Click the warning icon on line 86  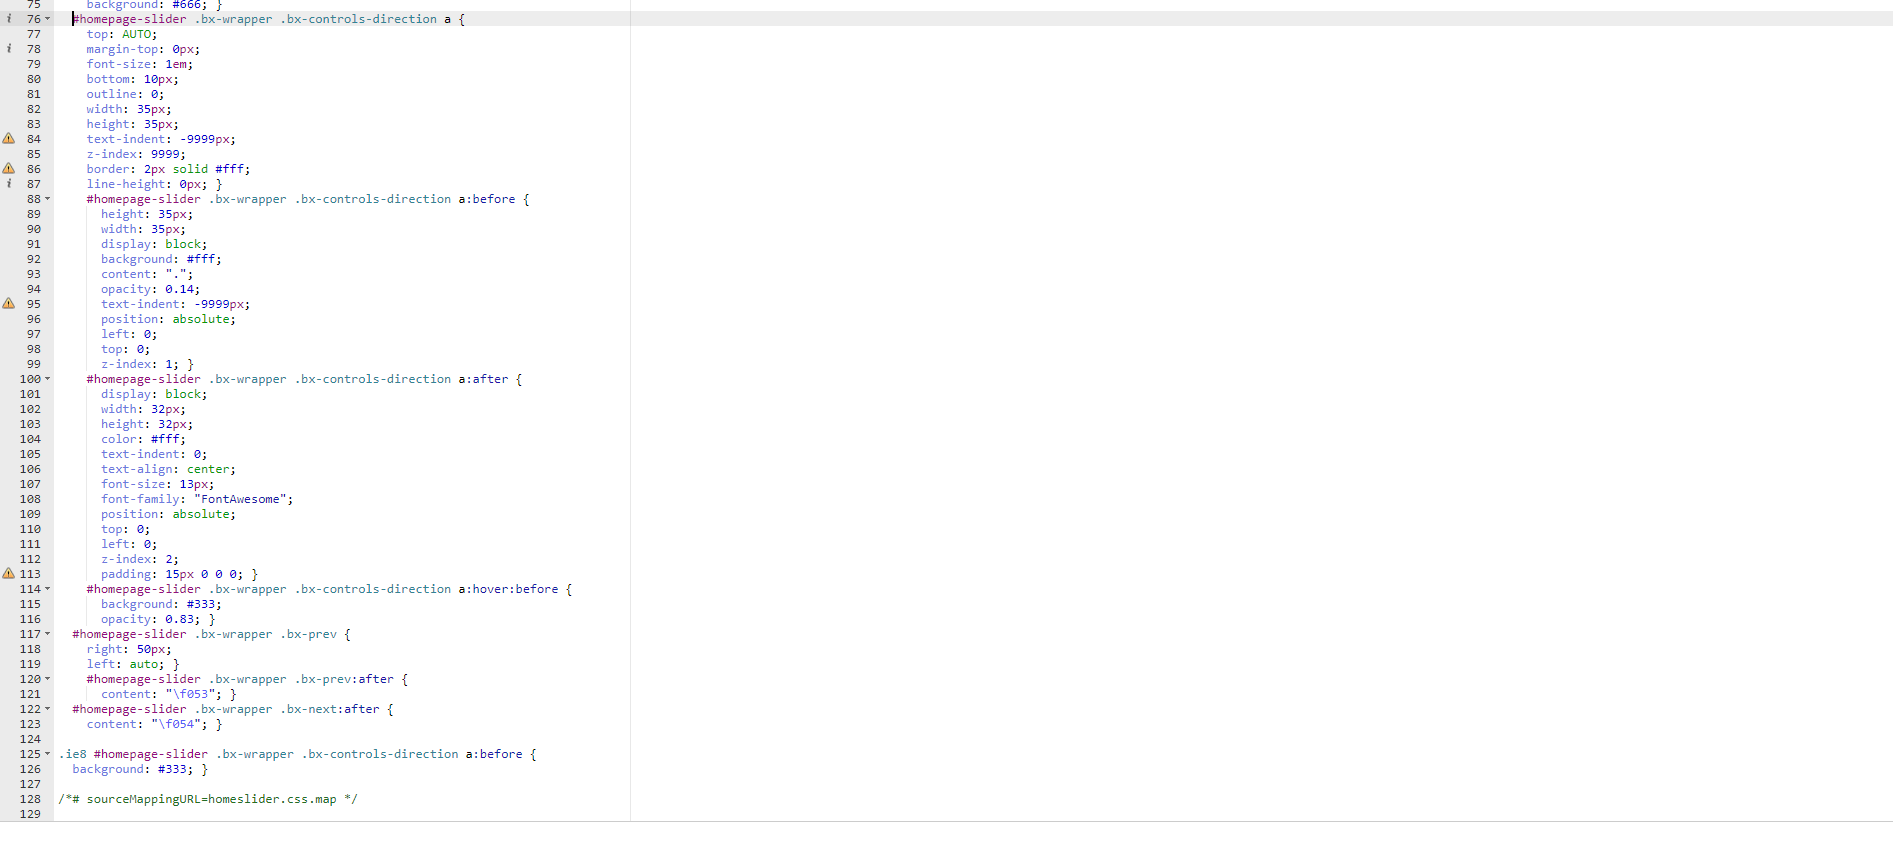coord(9,169)
